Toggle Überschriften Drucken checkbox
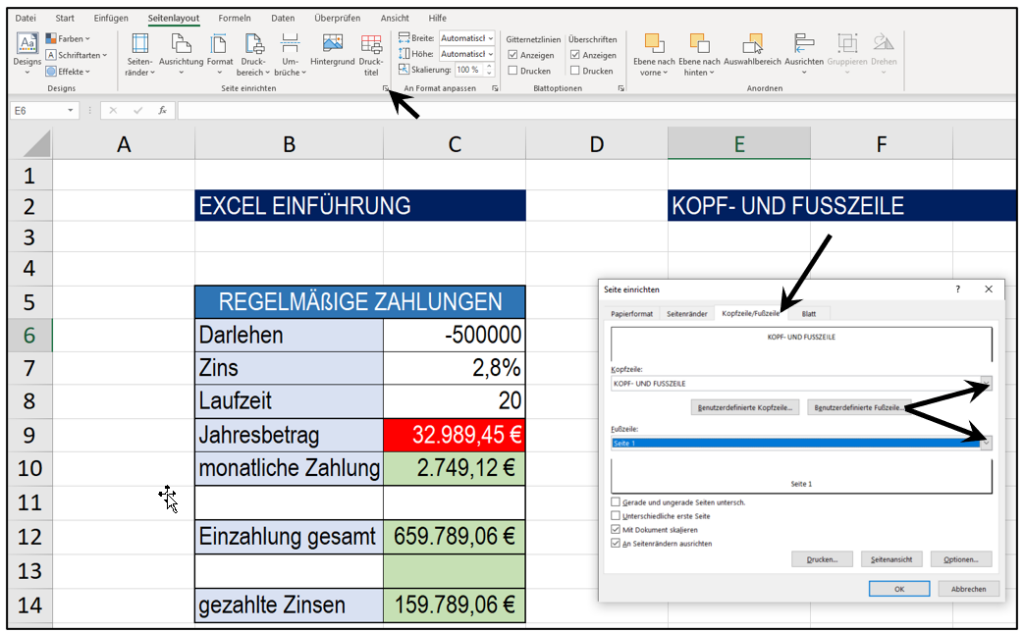1024x632 pixels. 575,71
